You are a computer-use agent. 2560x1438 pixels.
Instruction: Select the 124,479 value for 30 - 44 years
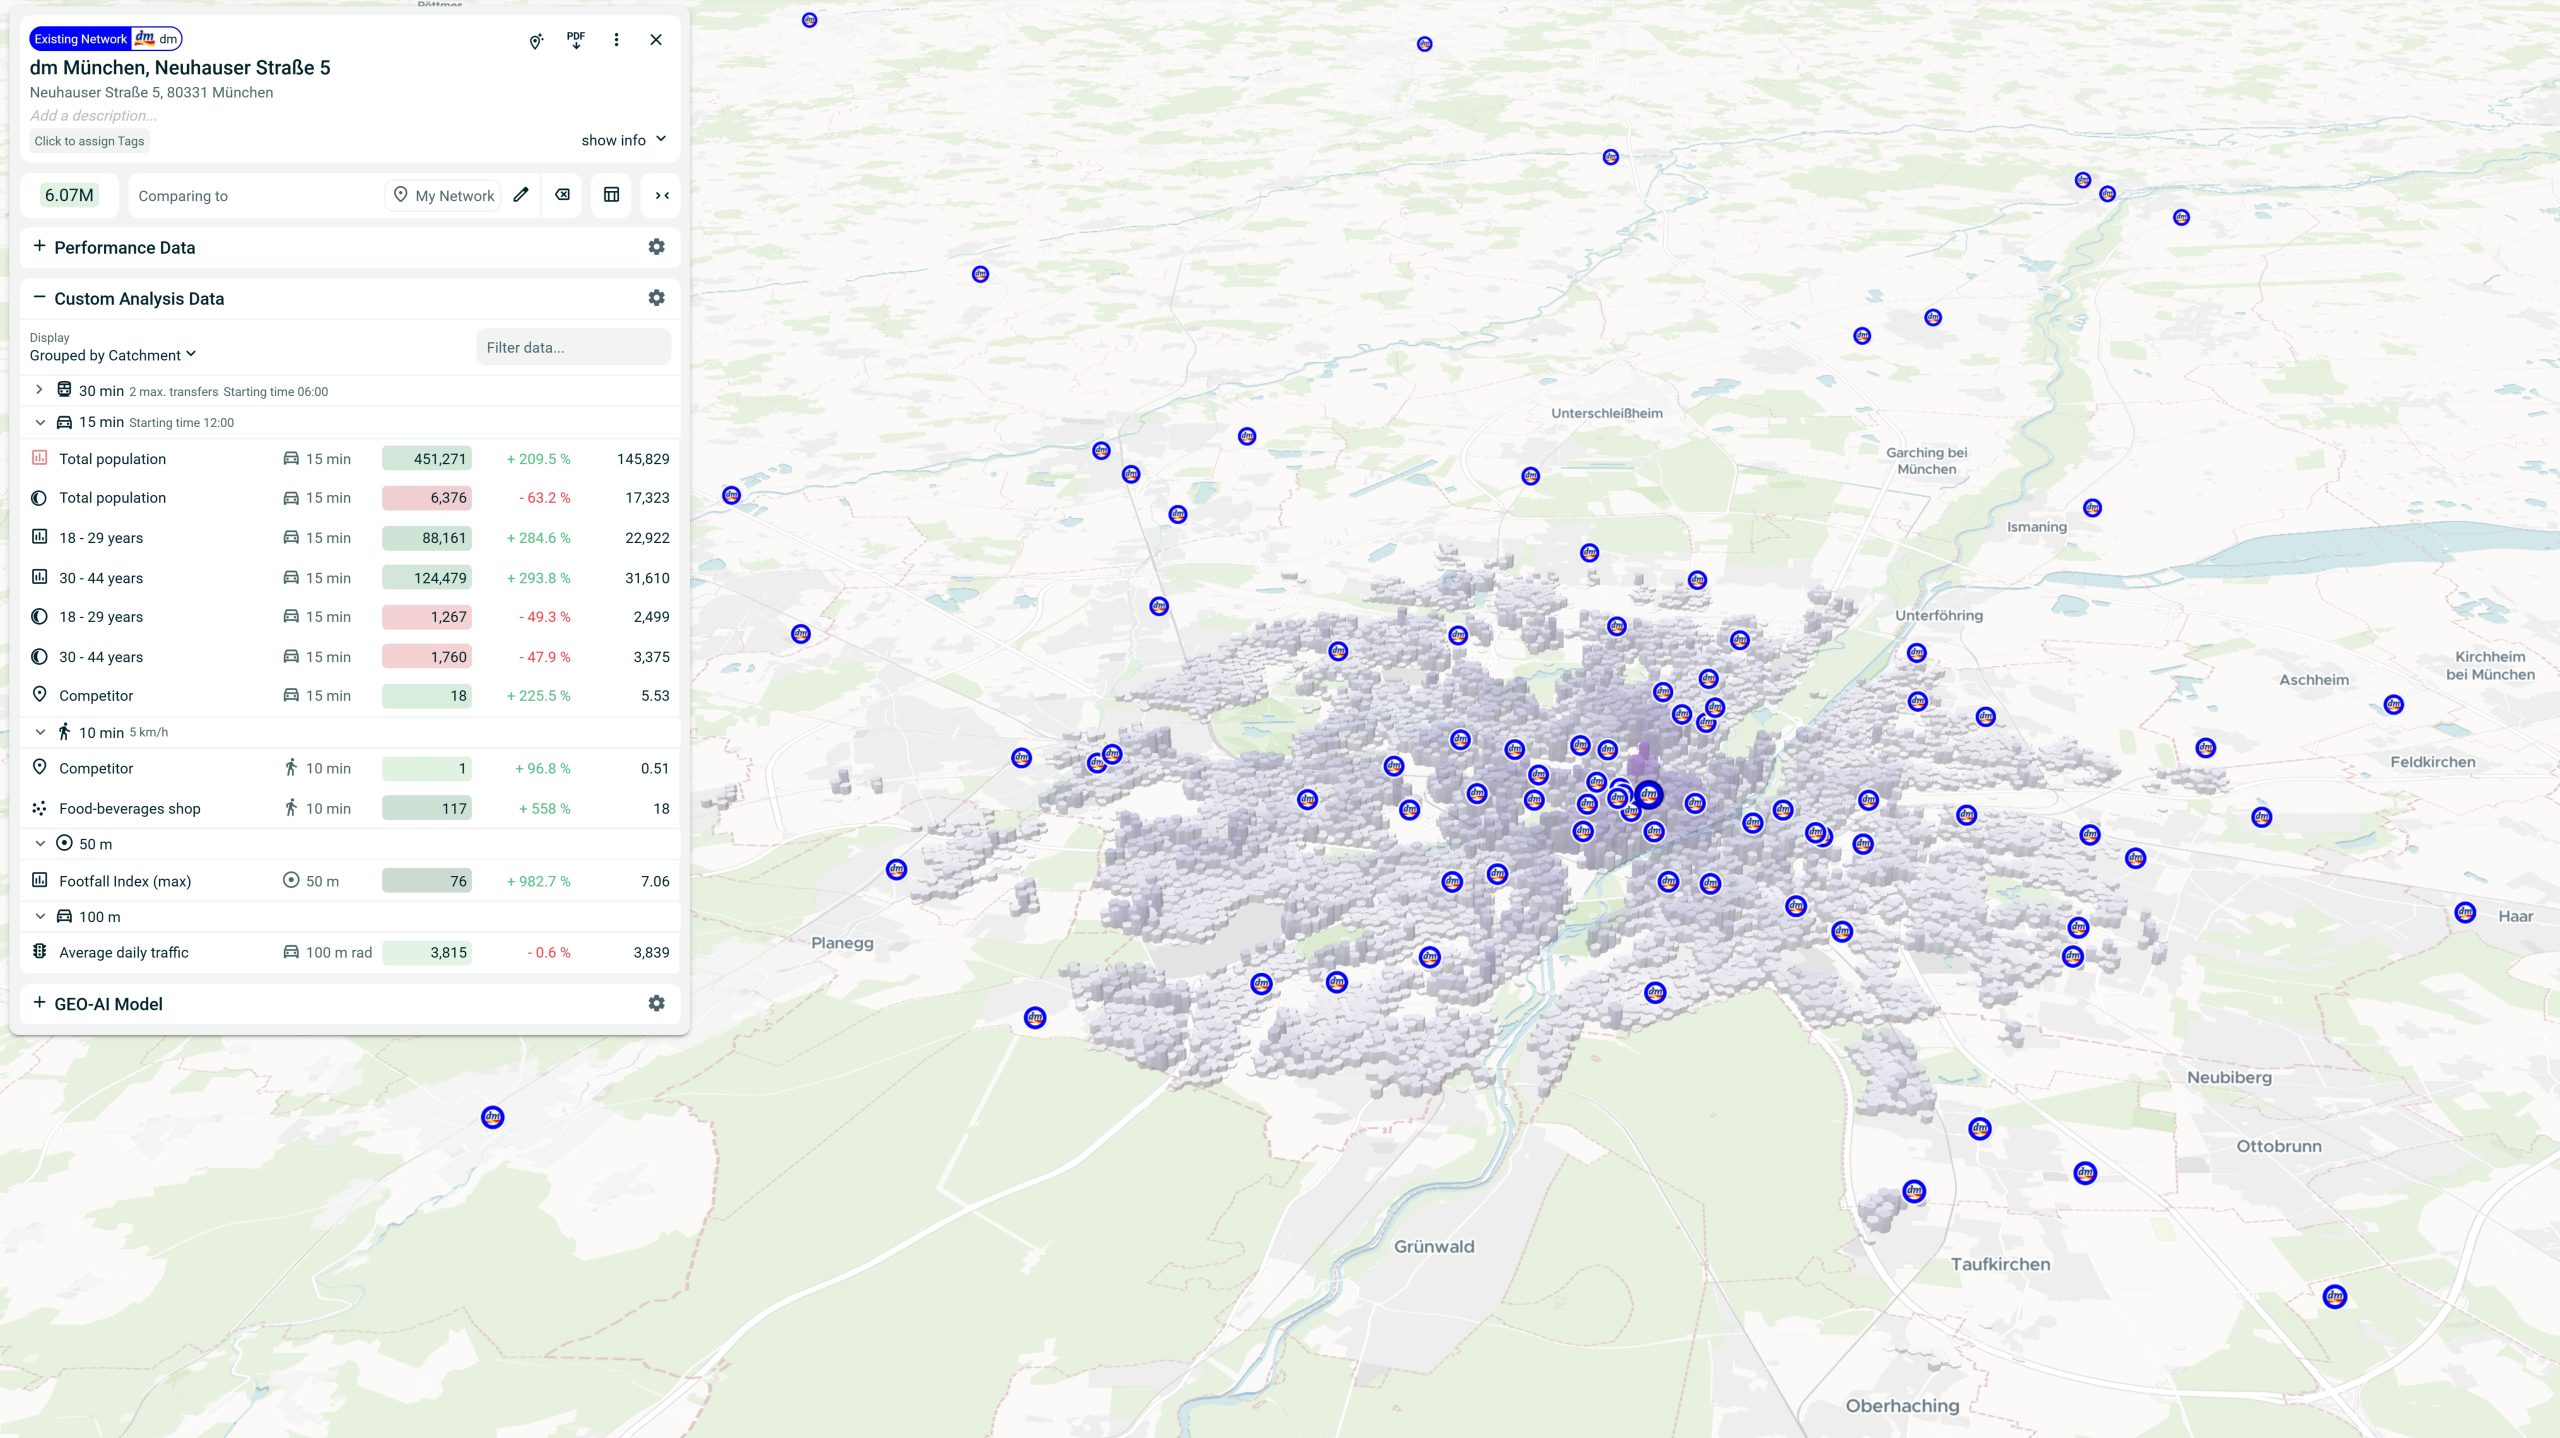click(427, 578)
